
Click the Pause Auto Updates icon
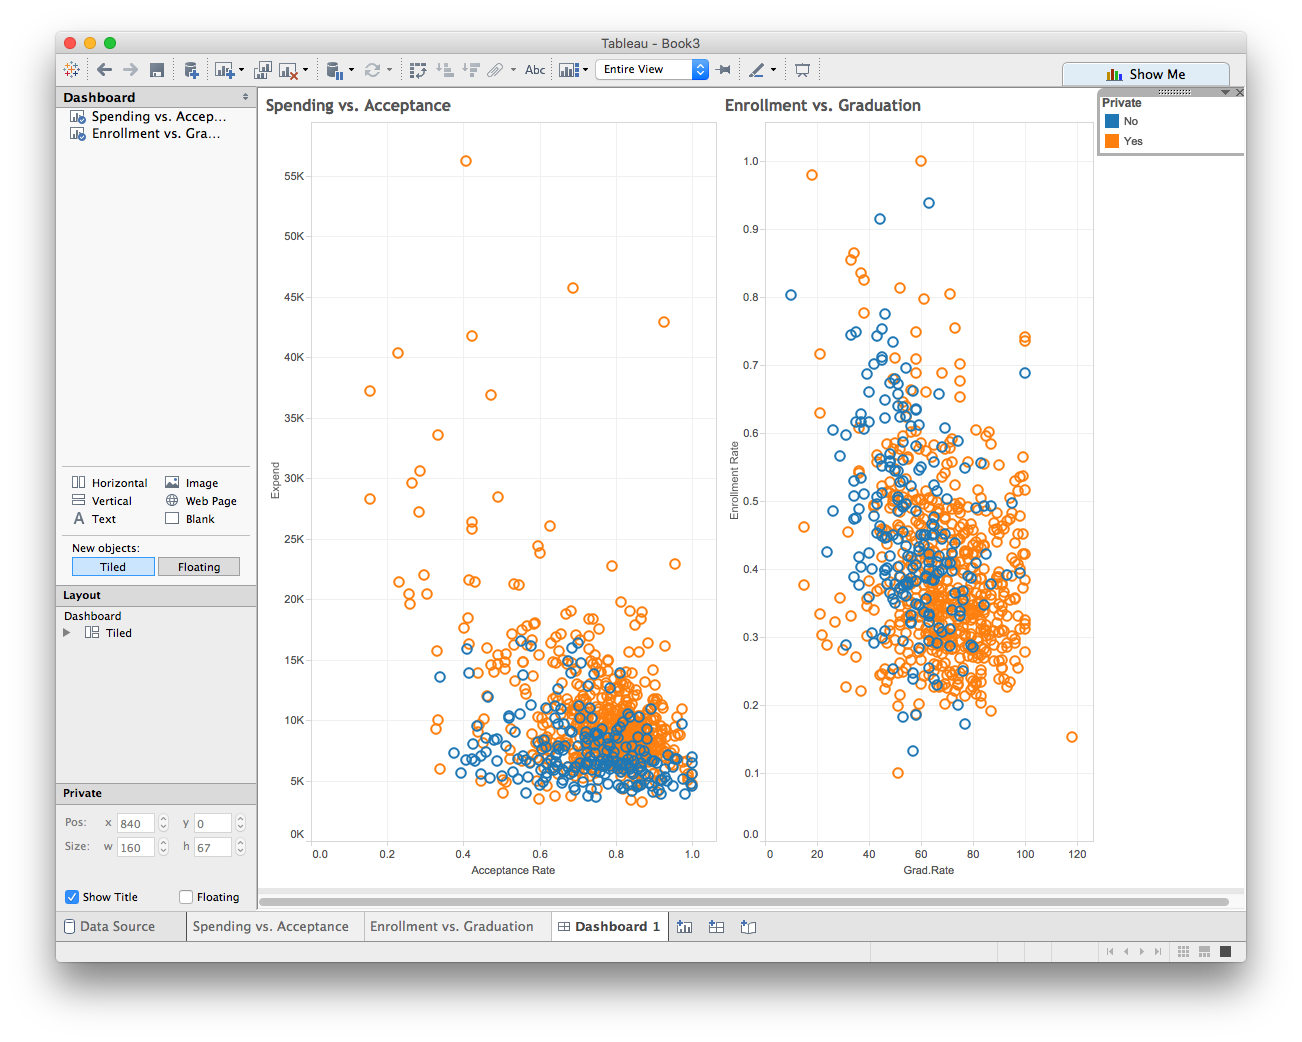pos(335,70)
